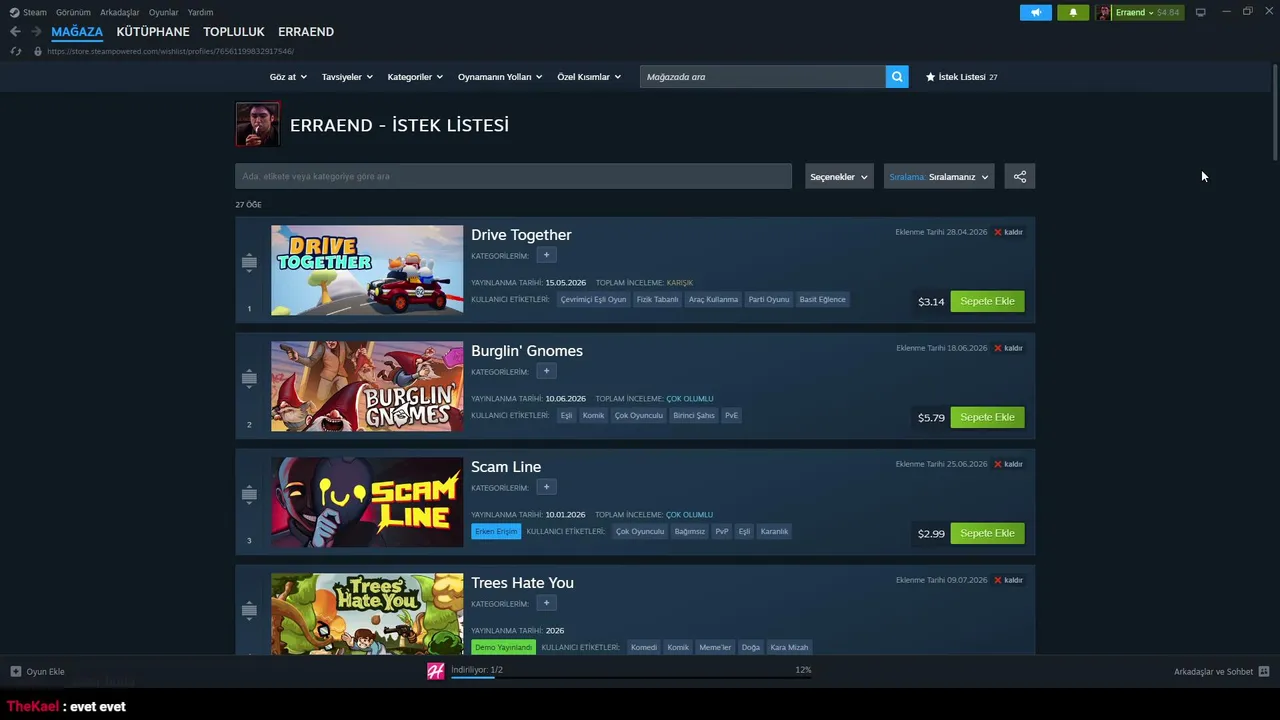Add Drive Together to cart with Sepete Ekle
The width and height of the screenshot is (1280, 720).
pyautogui.click(x=987, y=301)
